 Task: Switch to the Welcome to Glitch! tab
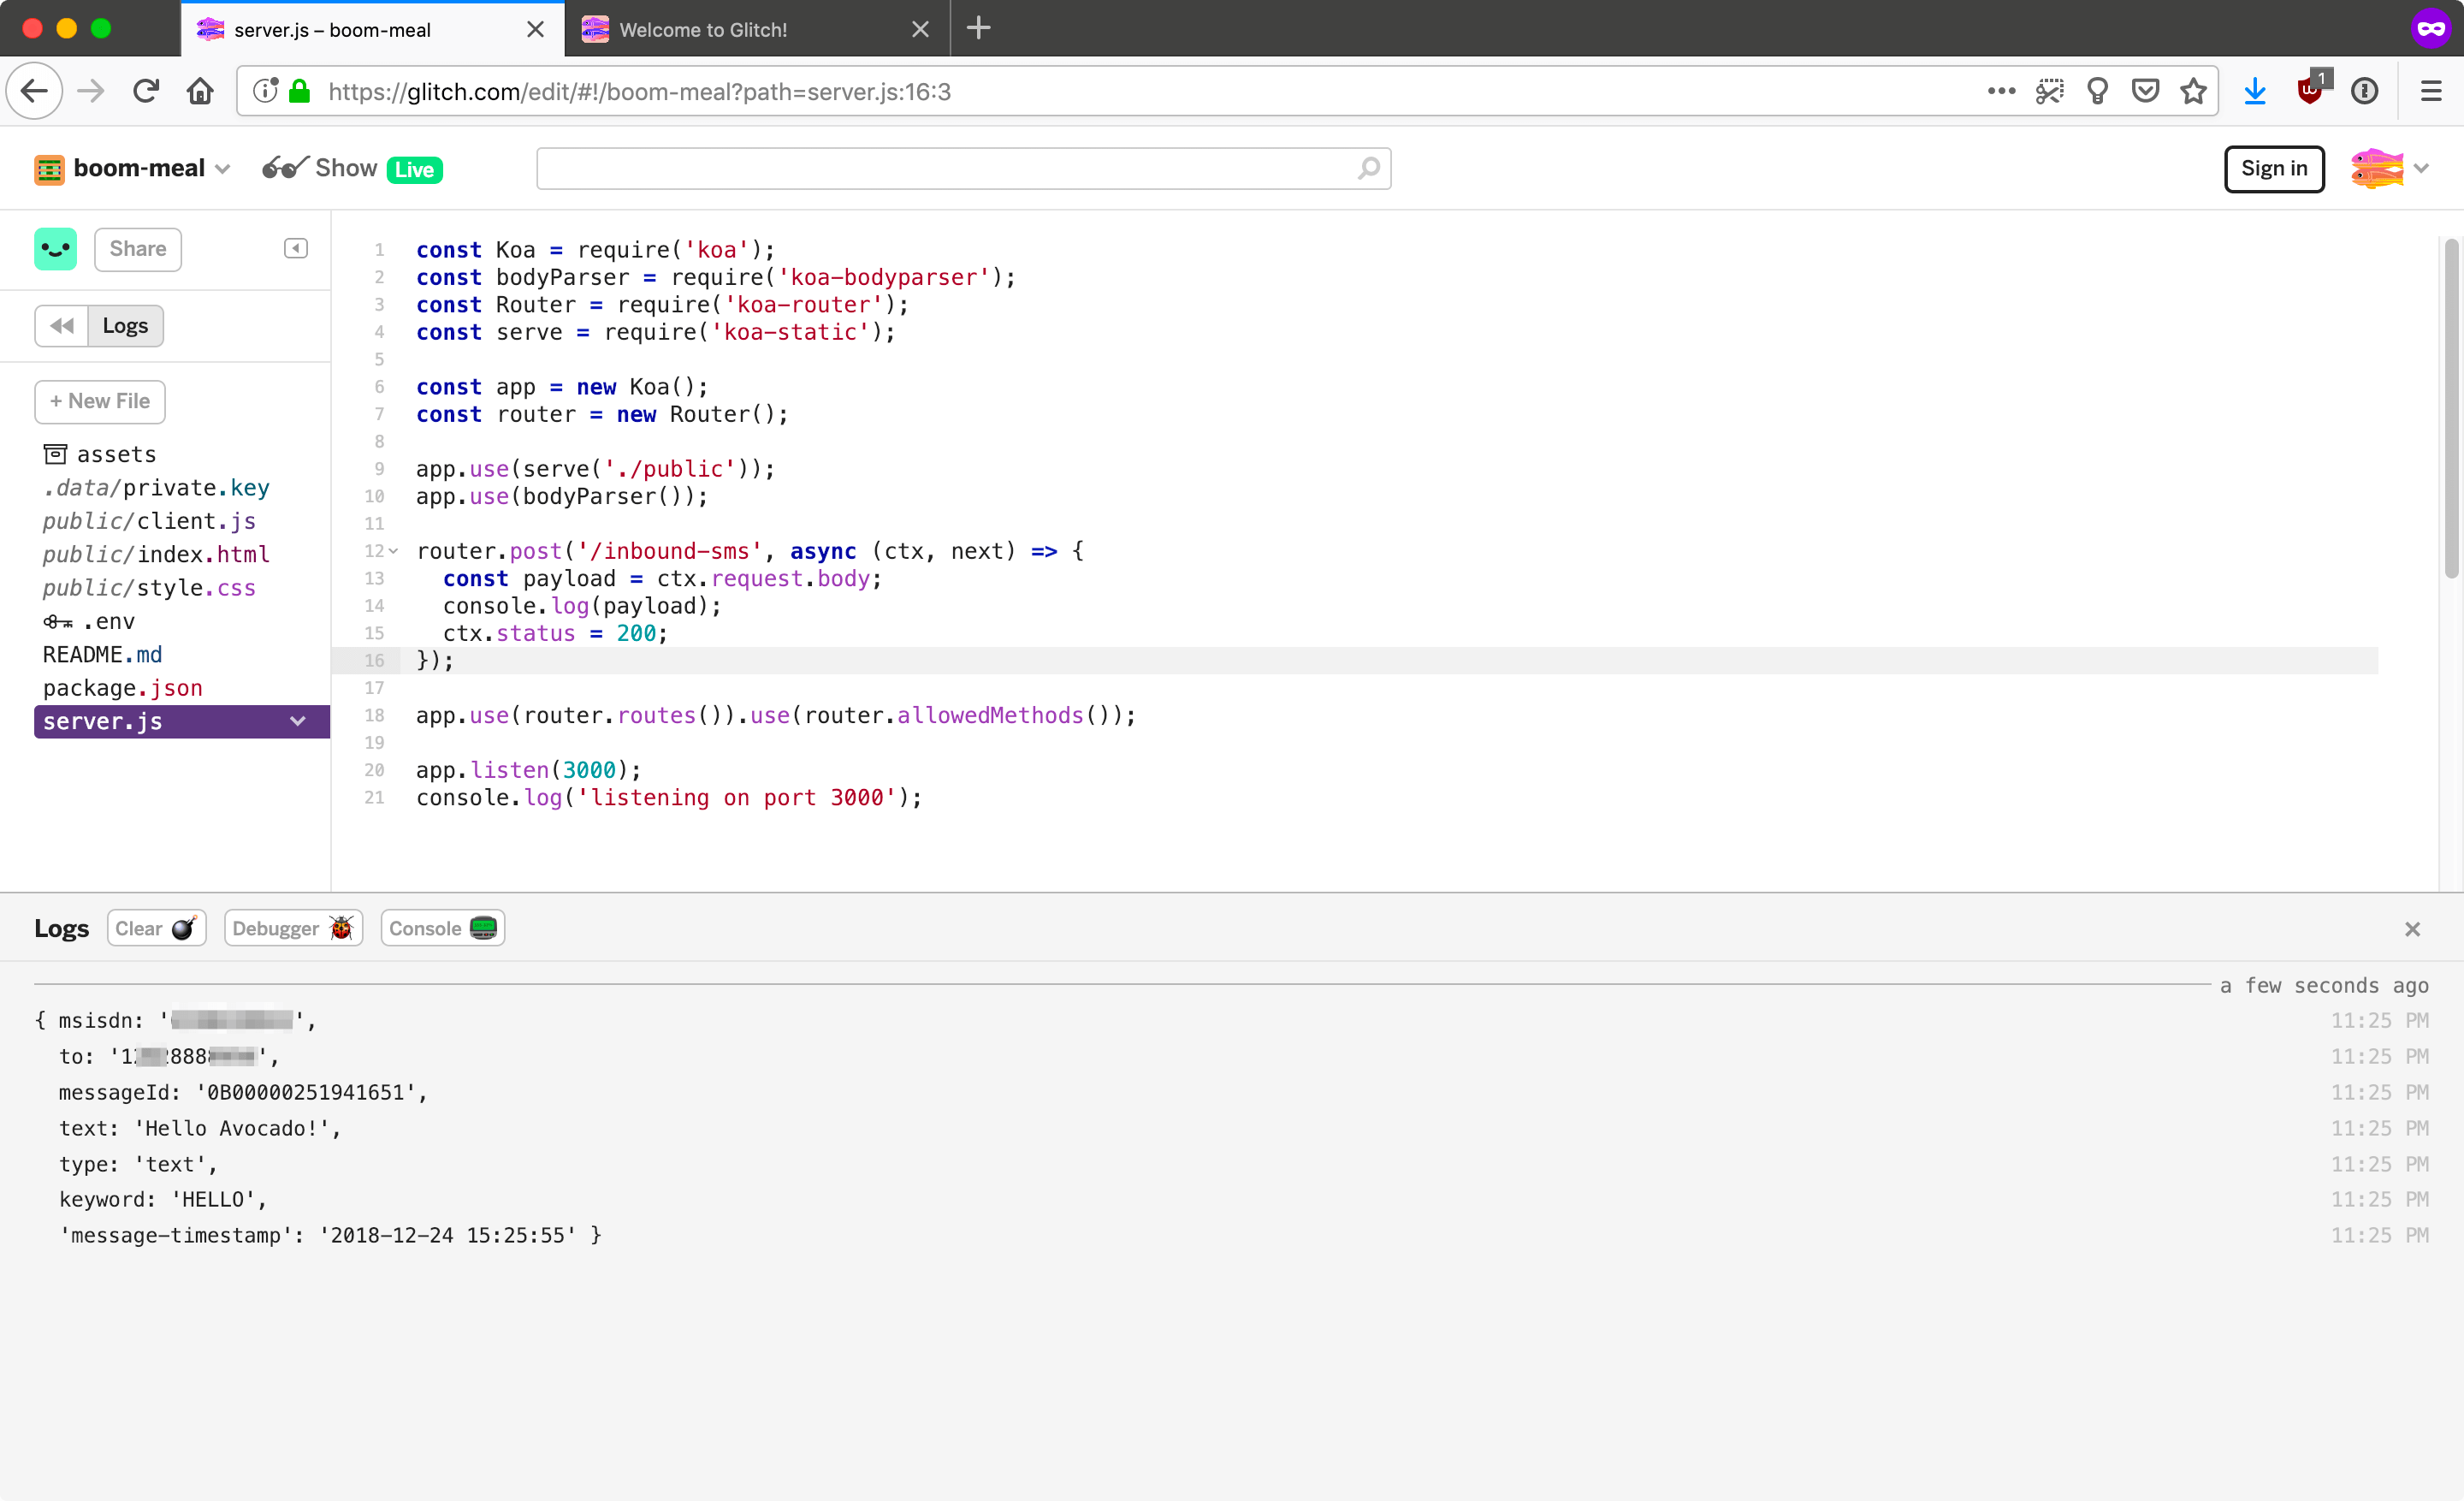(x=757, y=29)
